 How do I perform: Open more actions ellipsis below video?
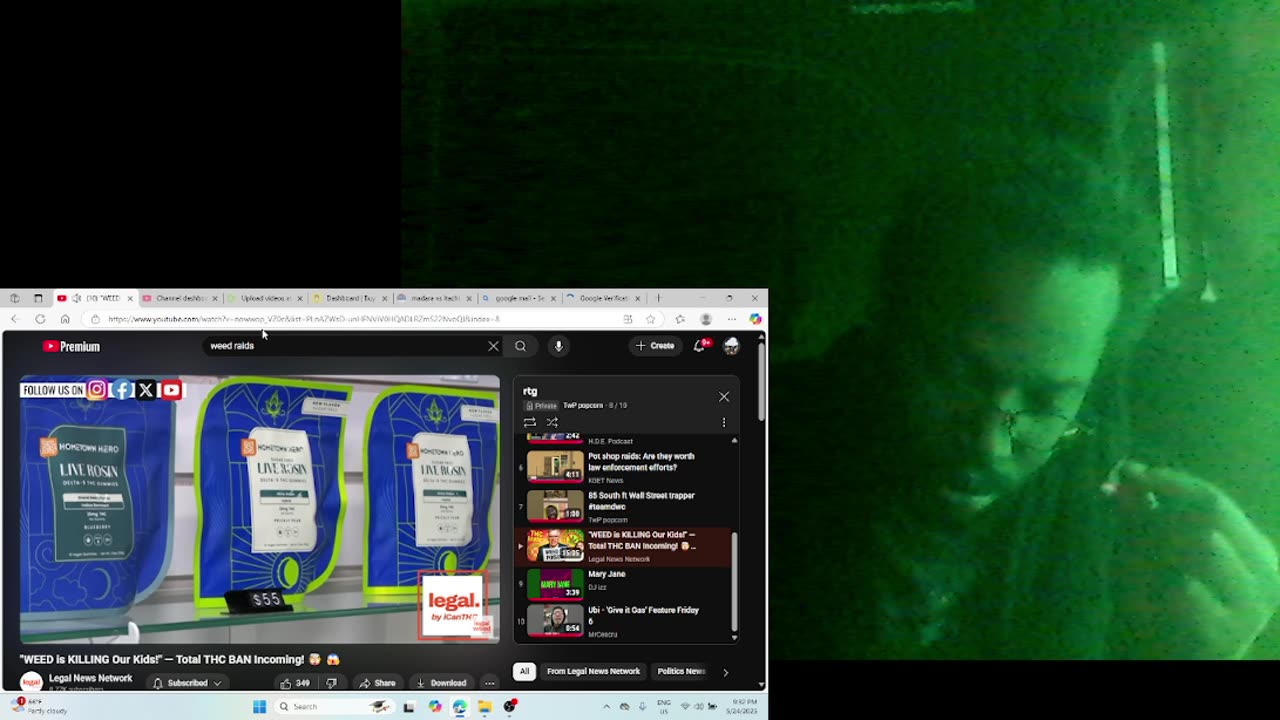click(489, 683)
